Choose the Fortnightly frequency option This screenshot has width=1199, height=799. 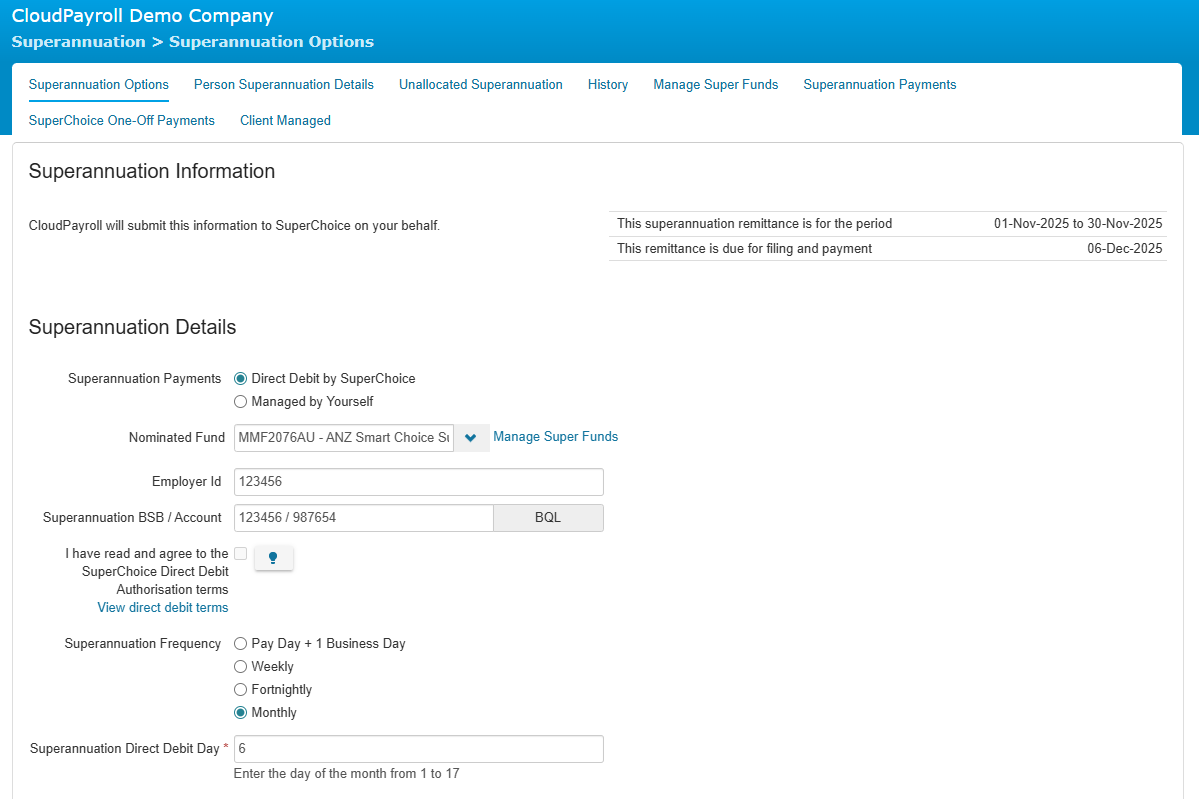point(240,690)
